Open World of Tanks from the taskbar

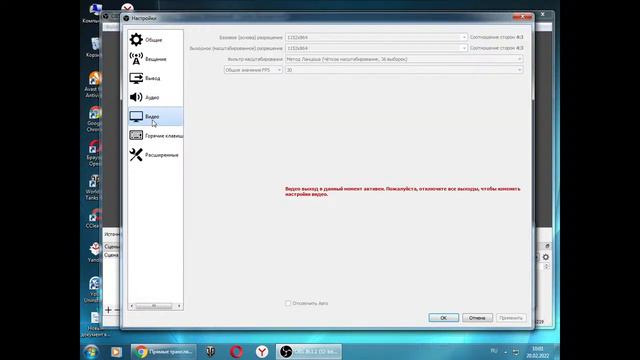[210, 351]
